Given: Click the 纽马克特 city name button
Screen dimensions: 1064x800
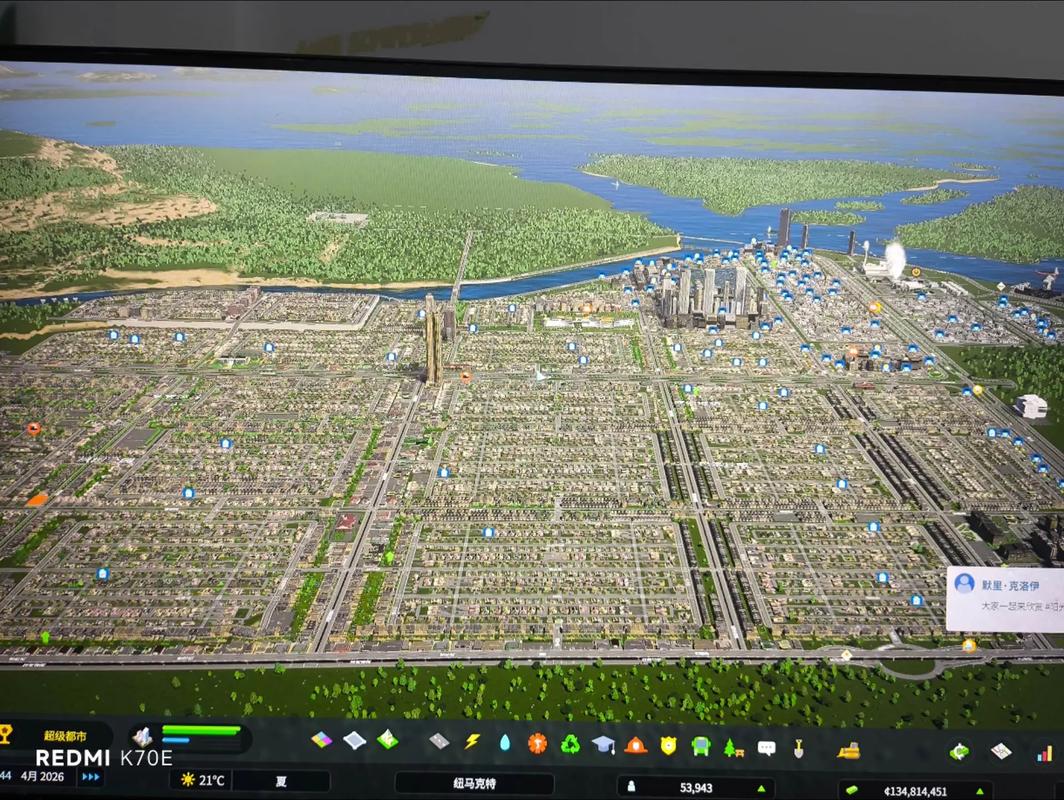Looking at the screenshot, I should click(473, 783).
